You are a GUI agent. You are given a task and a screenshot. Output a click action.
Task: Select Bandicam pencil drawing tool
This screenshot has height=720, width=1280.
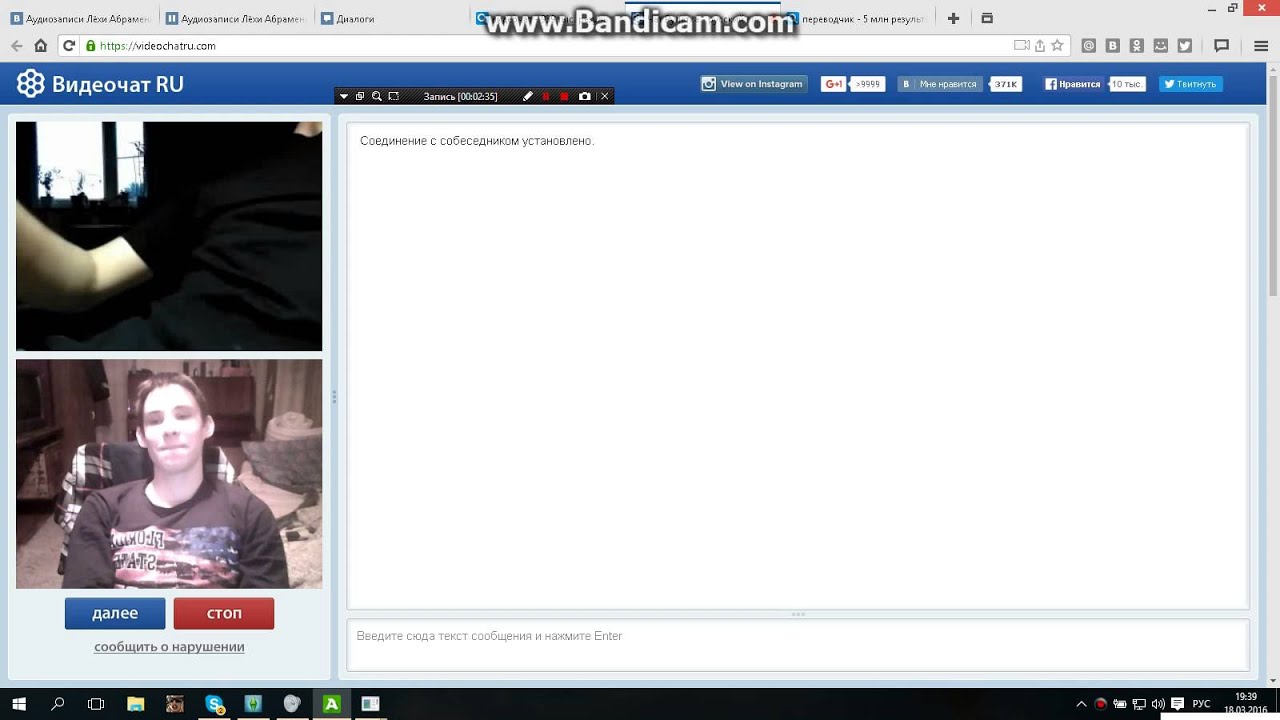[x=528, y=97]
